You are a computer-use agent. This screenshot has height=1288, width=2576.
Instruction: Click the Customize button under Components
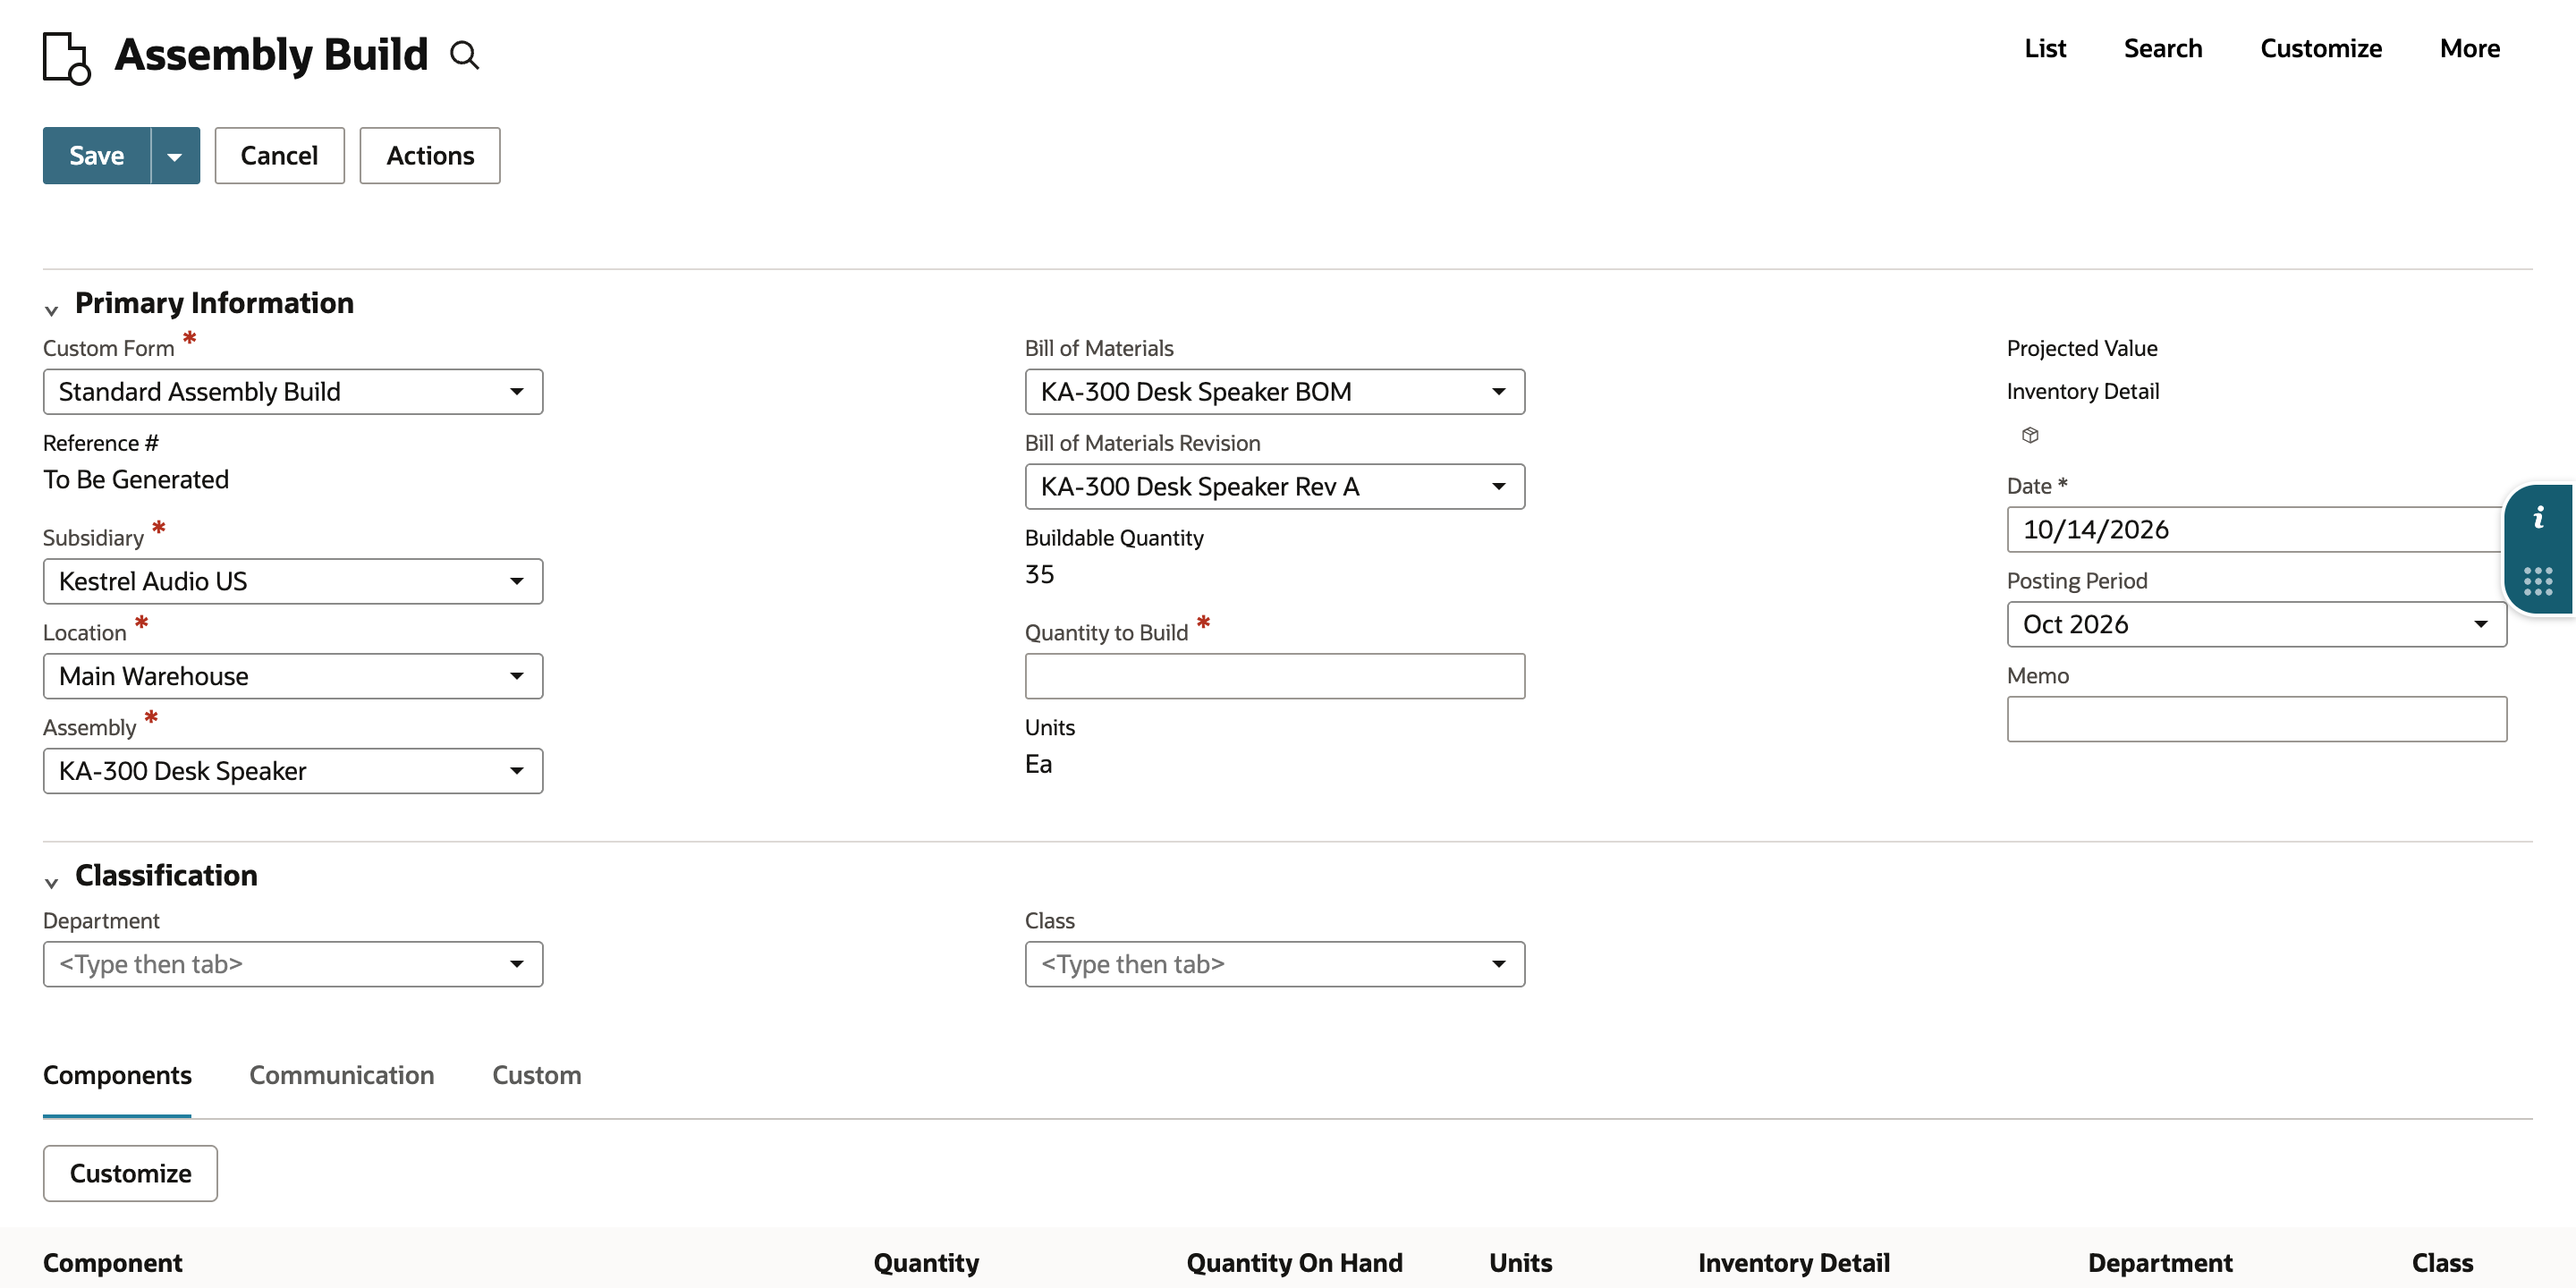(130, 1174)
